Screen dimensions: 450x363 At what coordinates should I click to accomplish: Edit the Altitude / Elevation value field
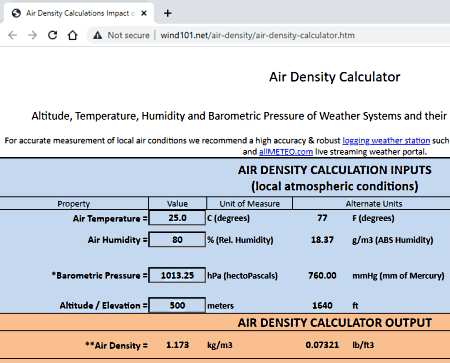177,305
